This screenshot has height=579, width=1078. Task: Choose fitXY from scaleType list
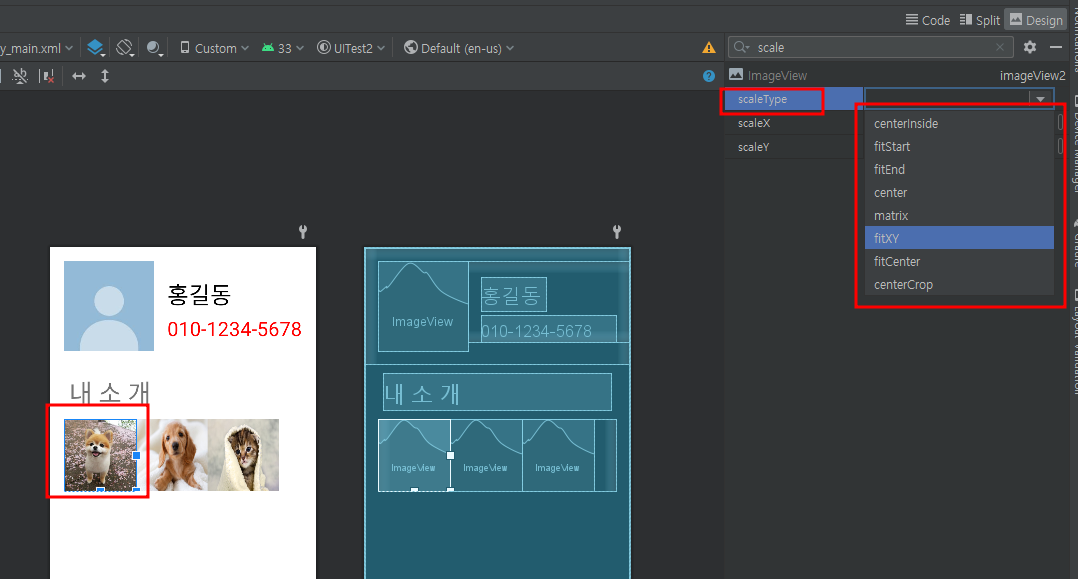959,238
